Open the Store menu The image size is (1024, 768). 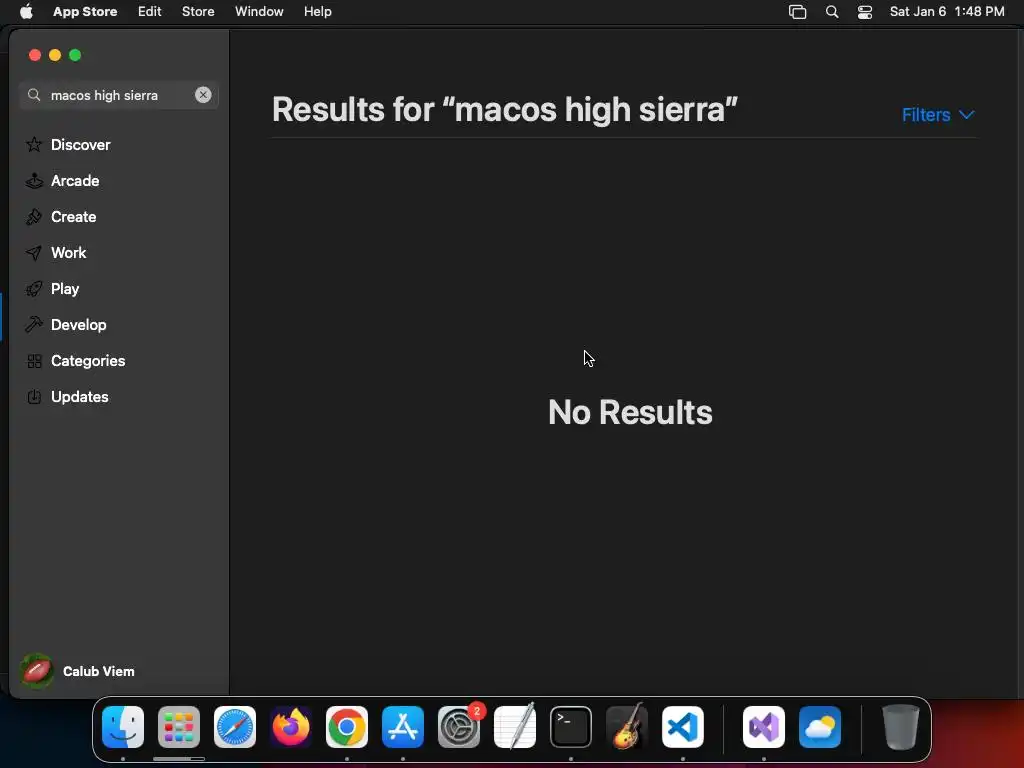tap(198, 12)
